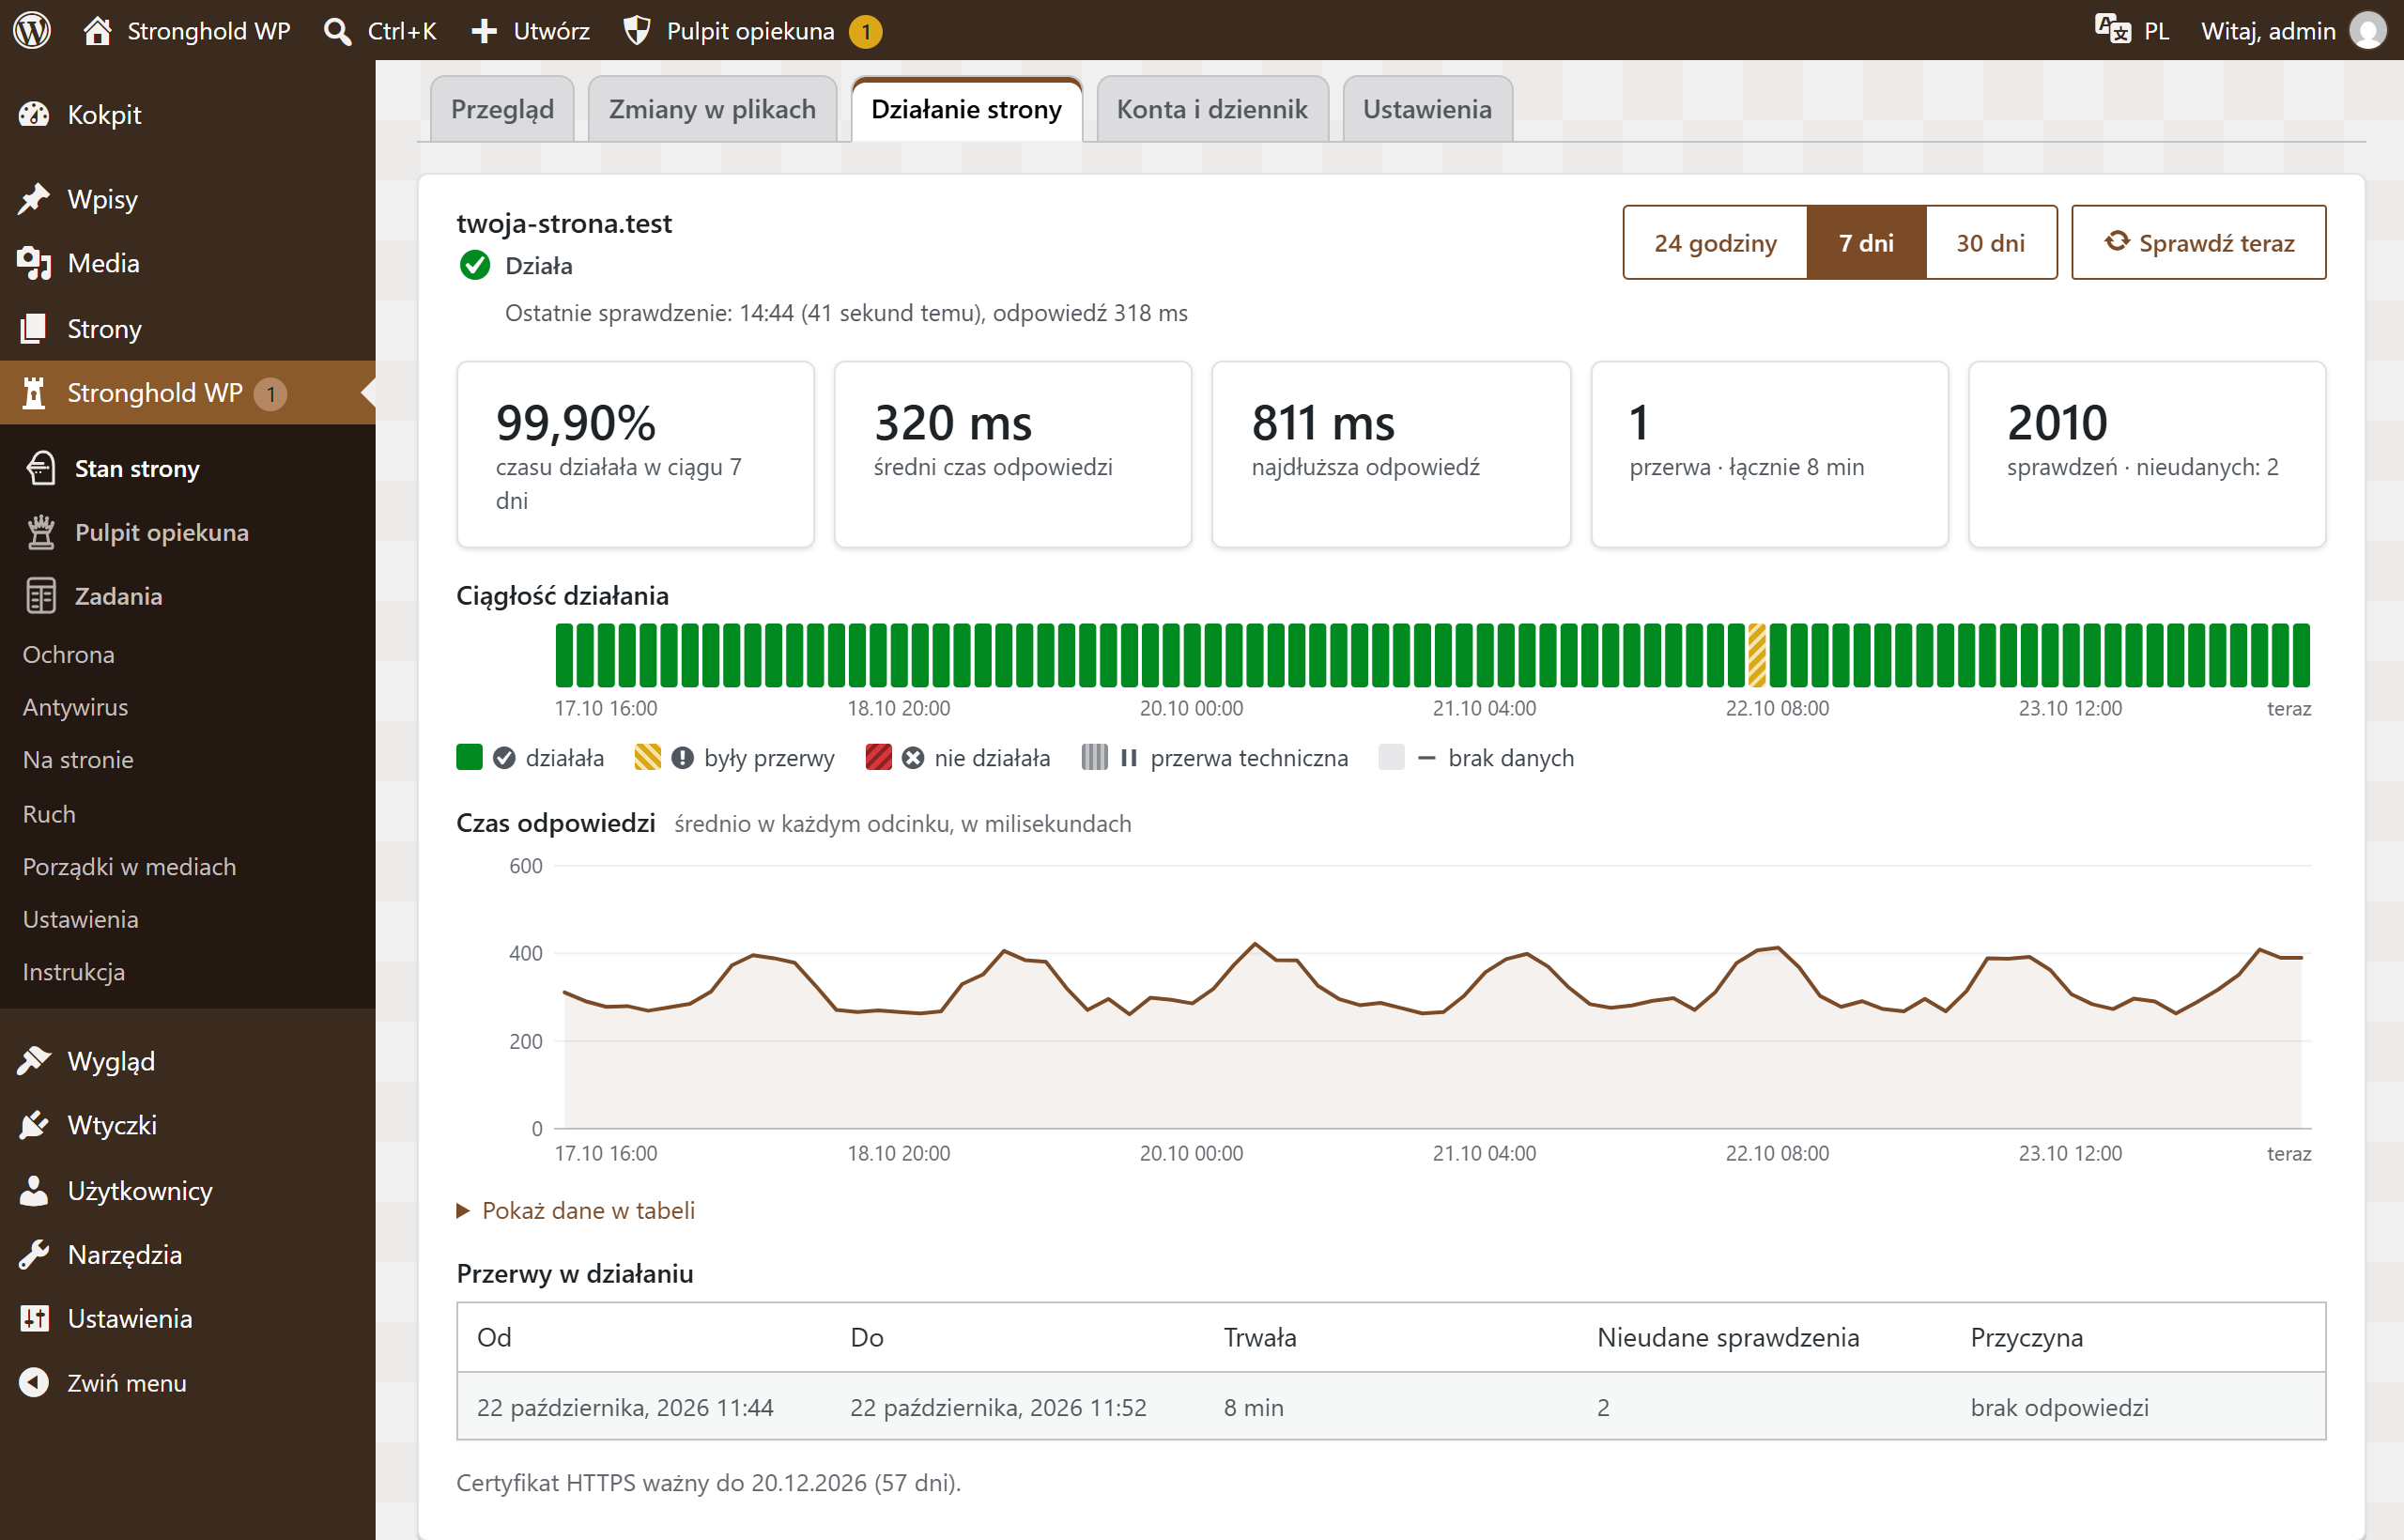Click the search magnifier icon Ctrl+K
This screenshot has height=1540, width=2404.
point(337,31)
